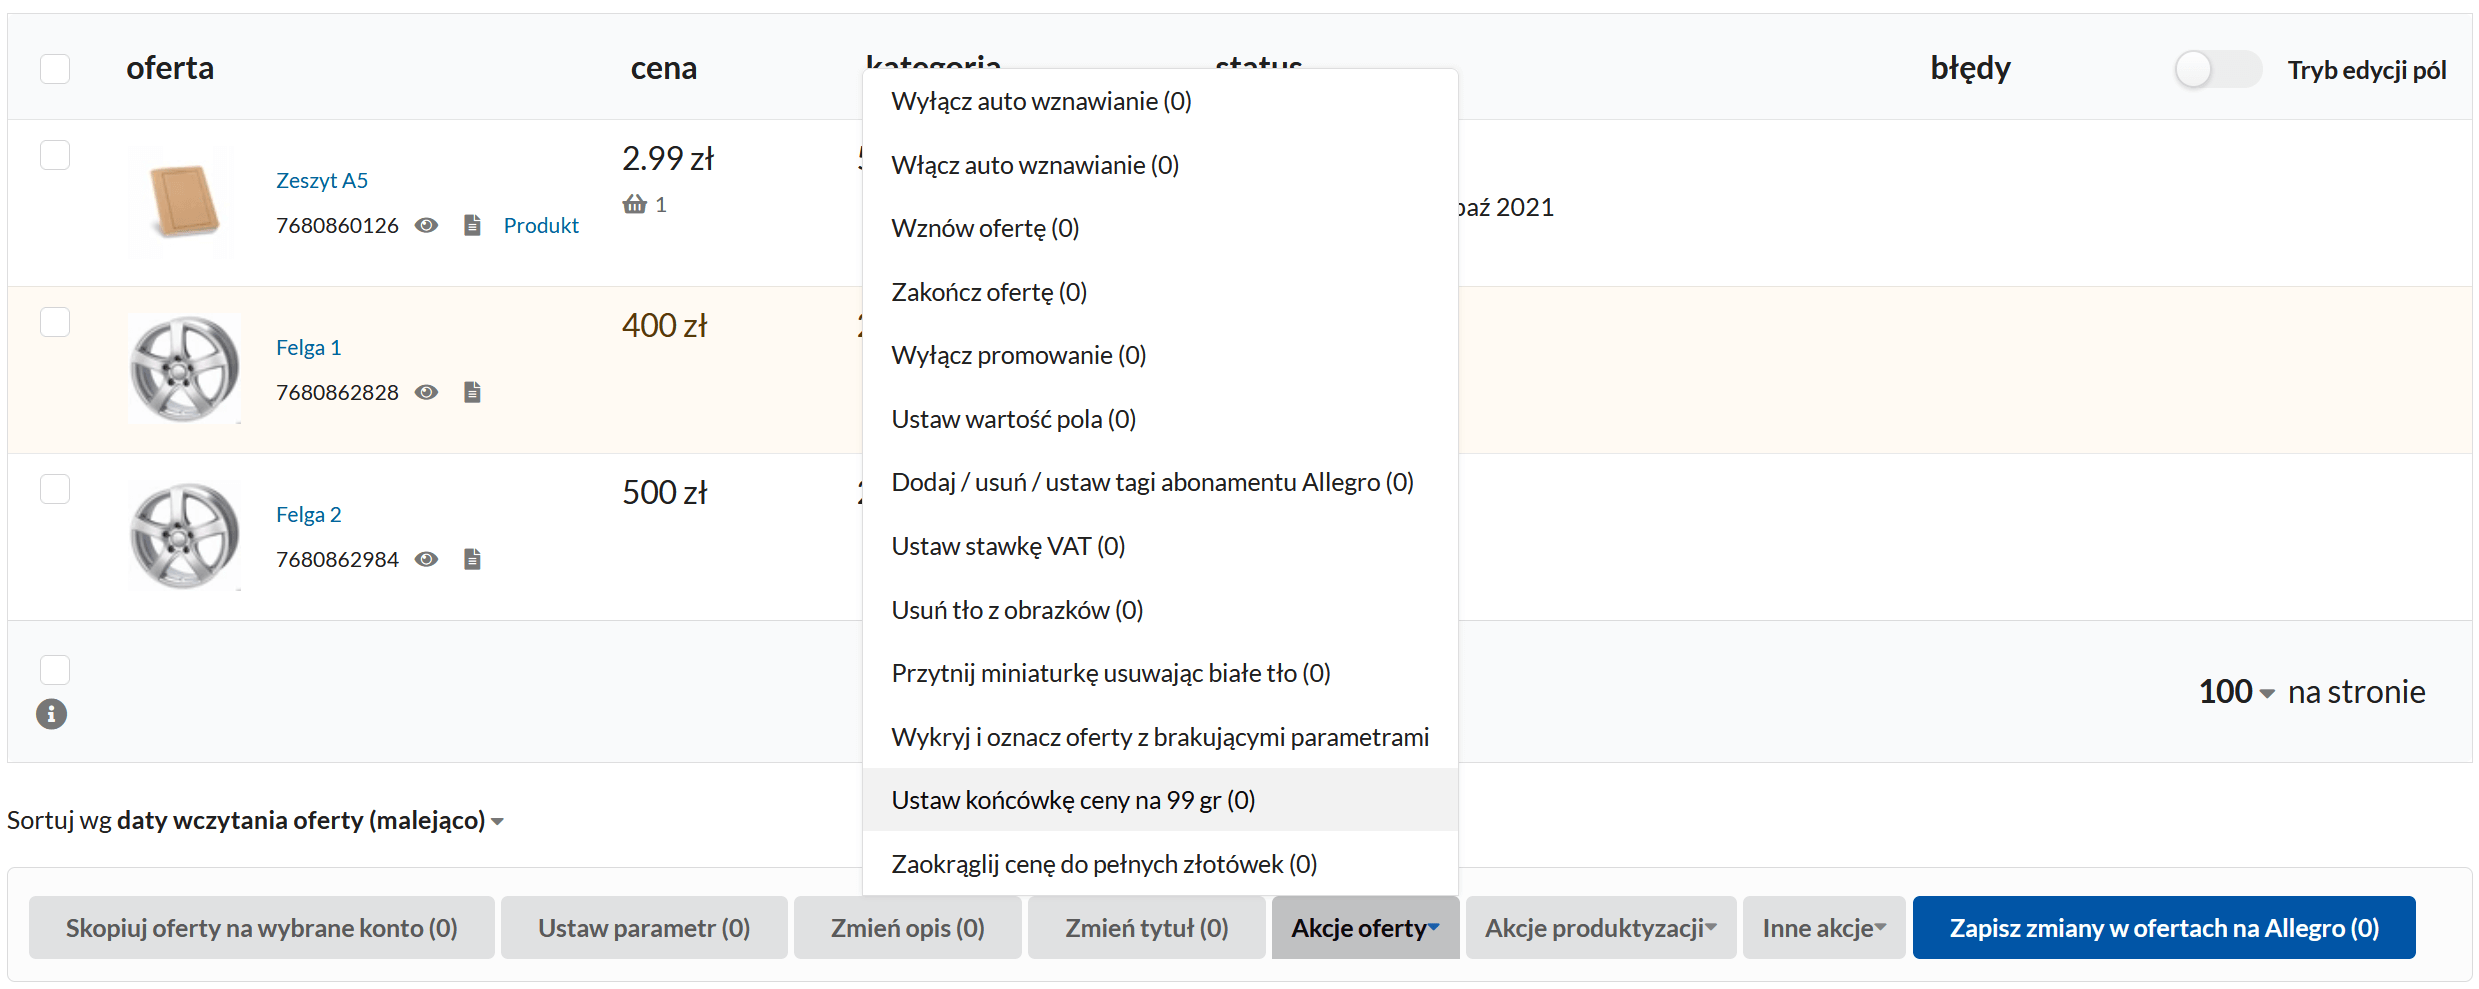Select Dodaj / usuń / ustaw tagi abonamentu Allegro
The image size is (2479, 989).
(x=1160, y=482)
